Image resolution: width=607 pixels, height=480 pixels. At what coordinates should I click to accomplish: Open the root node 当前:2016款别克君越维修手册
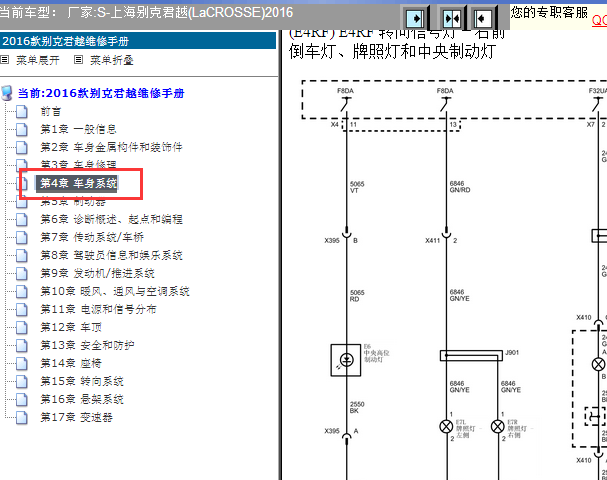click(x=101, y=93)
